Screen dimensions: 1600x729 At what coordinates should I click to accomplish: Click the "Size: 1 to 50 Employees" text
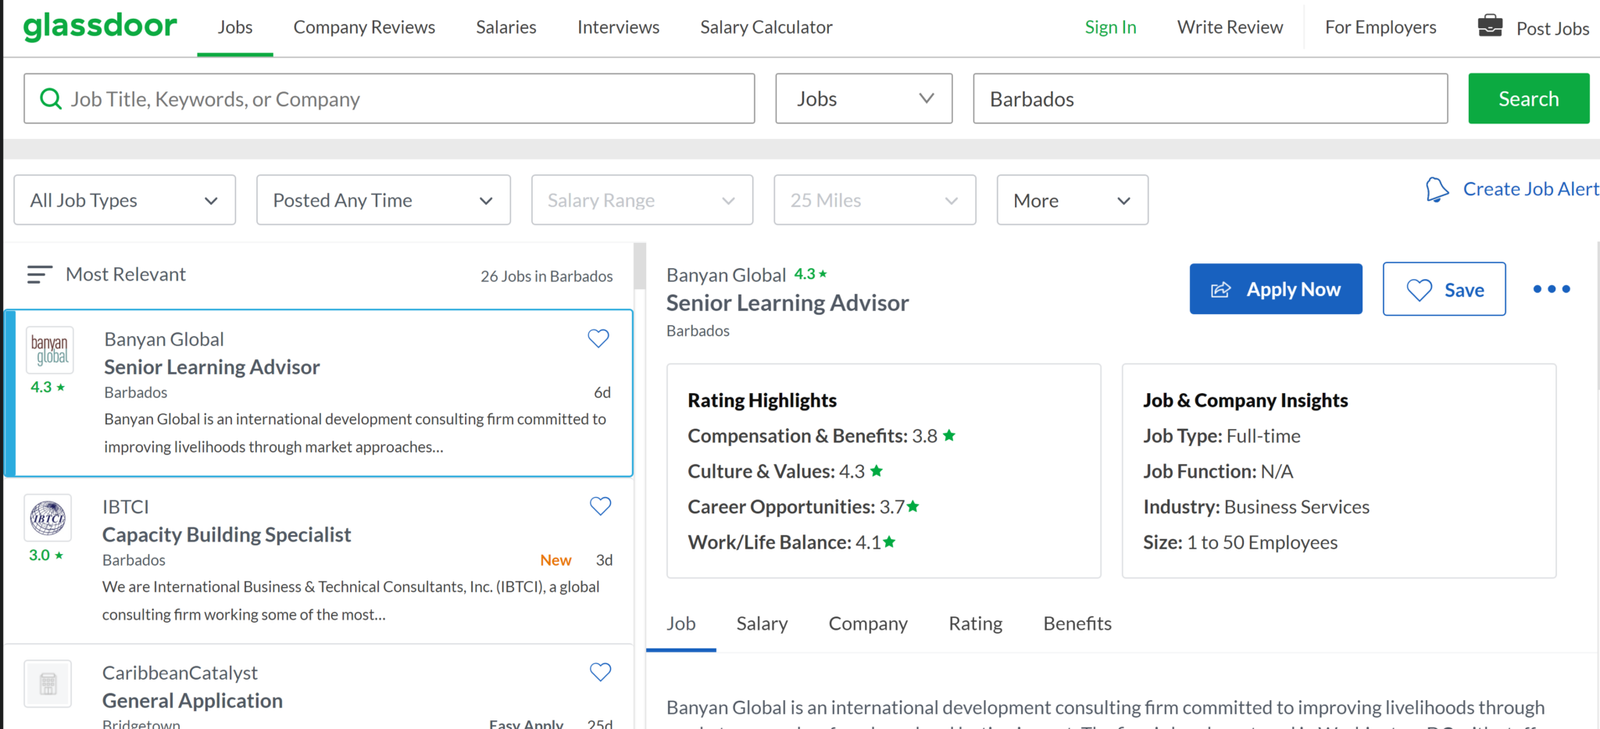(1240, 542)
